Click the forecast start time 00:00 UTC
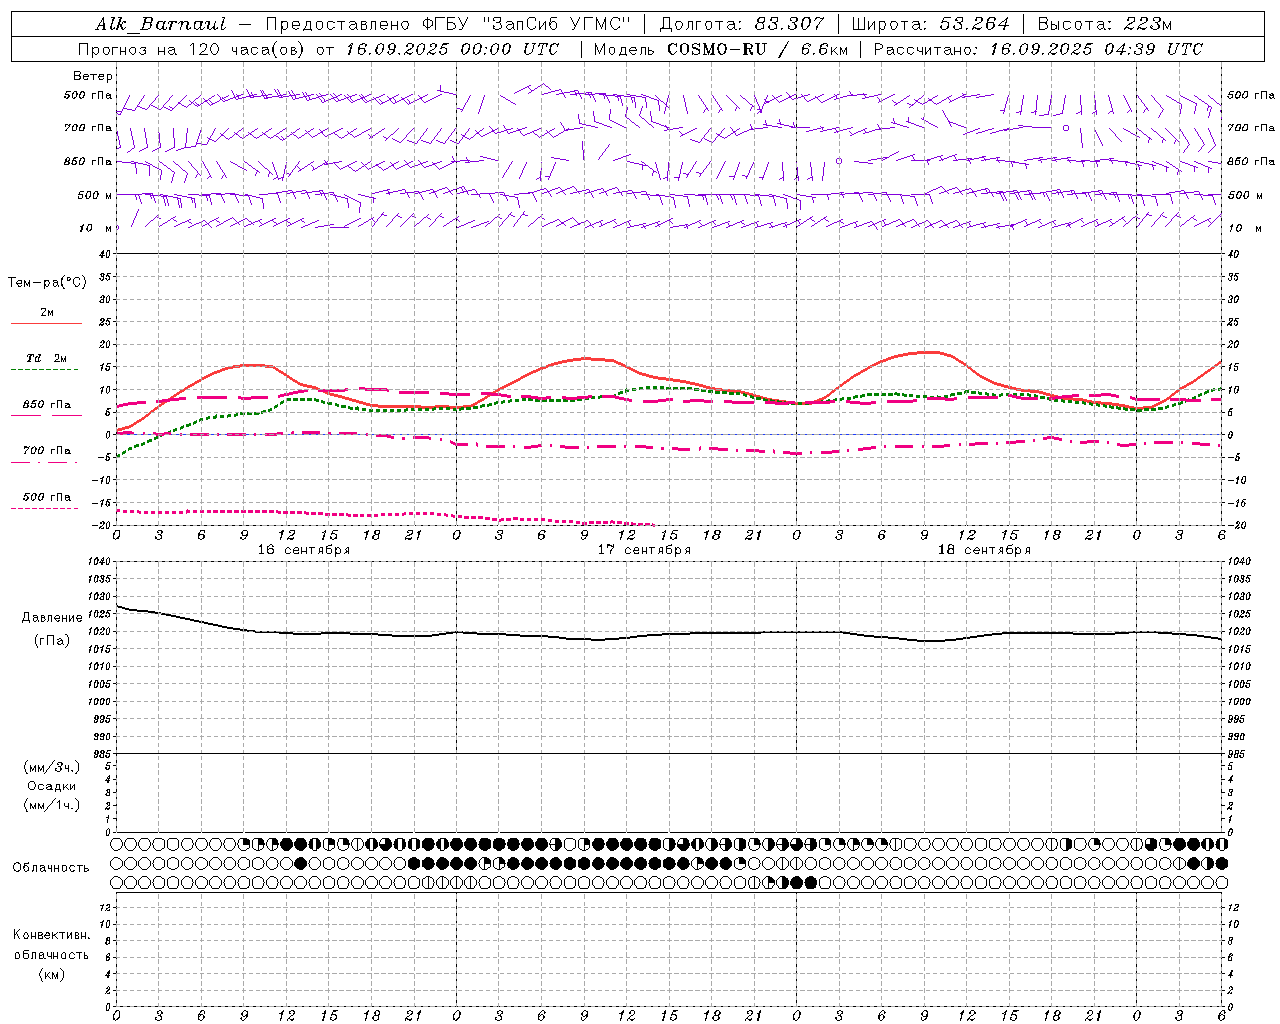Image resolution: width=1280 pixels, height=1024 pixels. point(510,49)
